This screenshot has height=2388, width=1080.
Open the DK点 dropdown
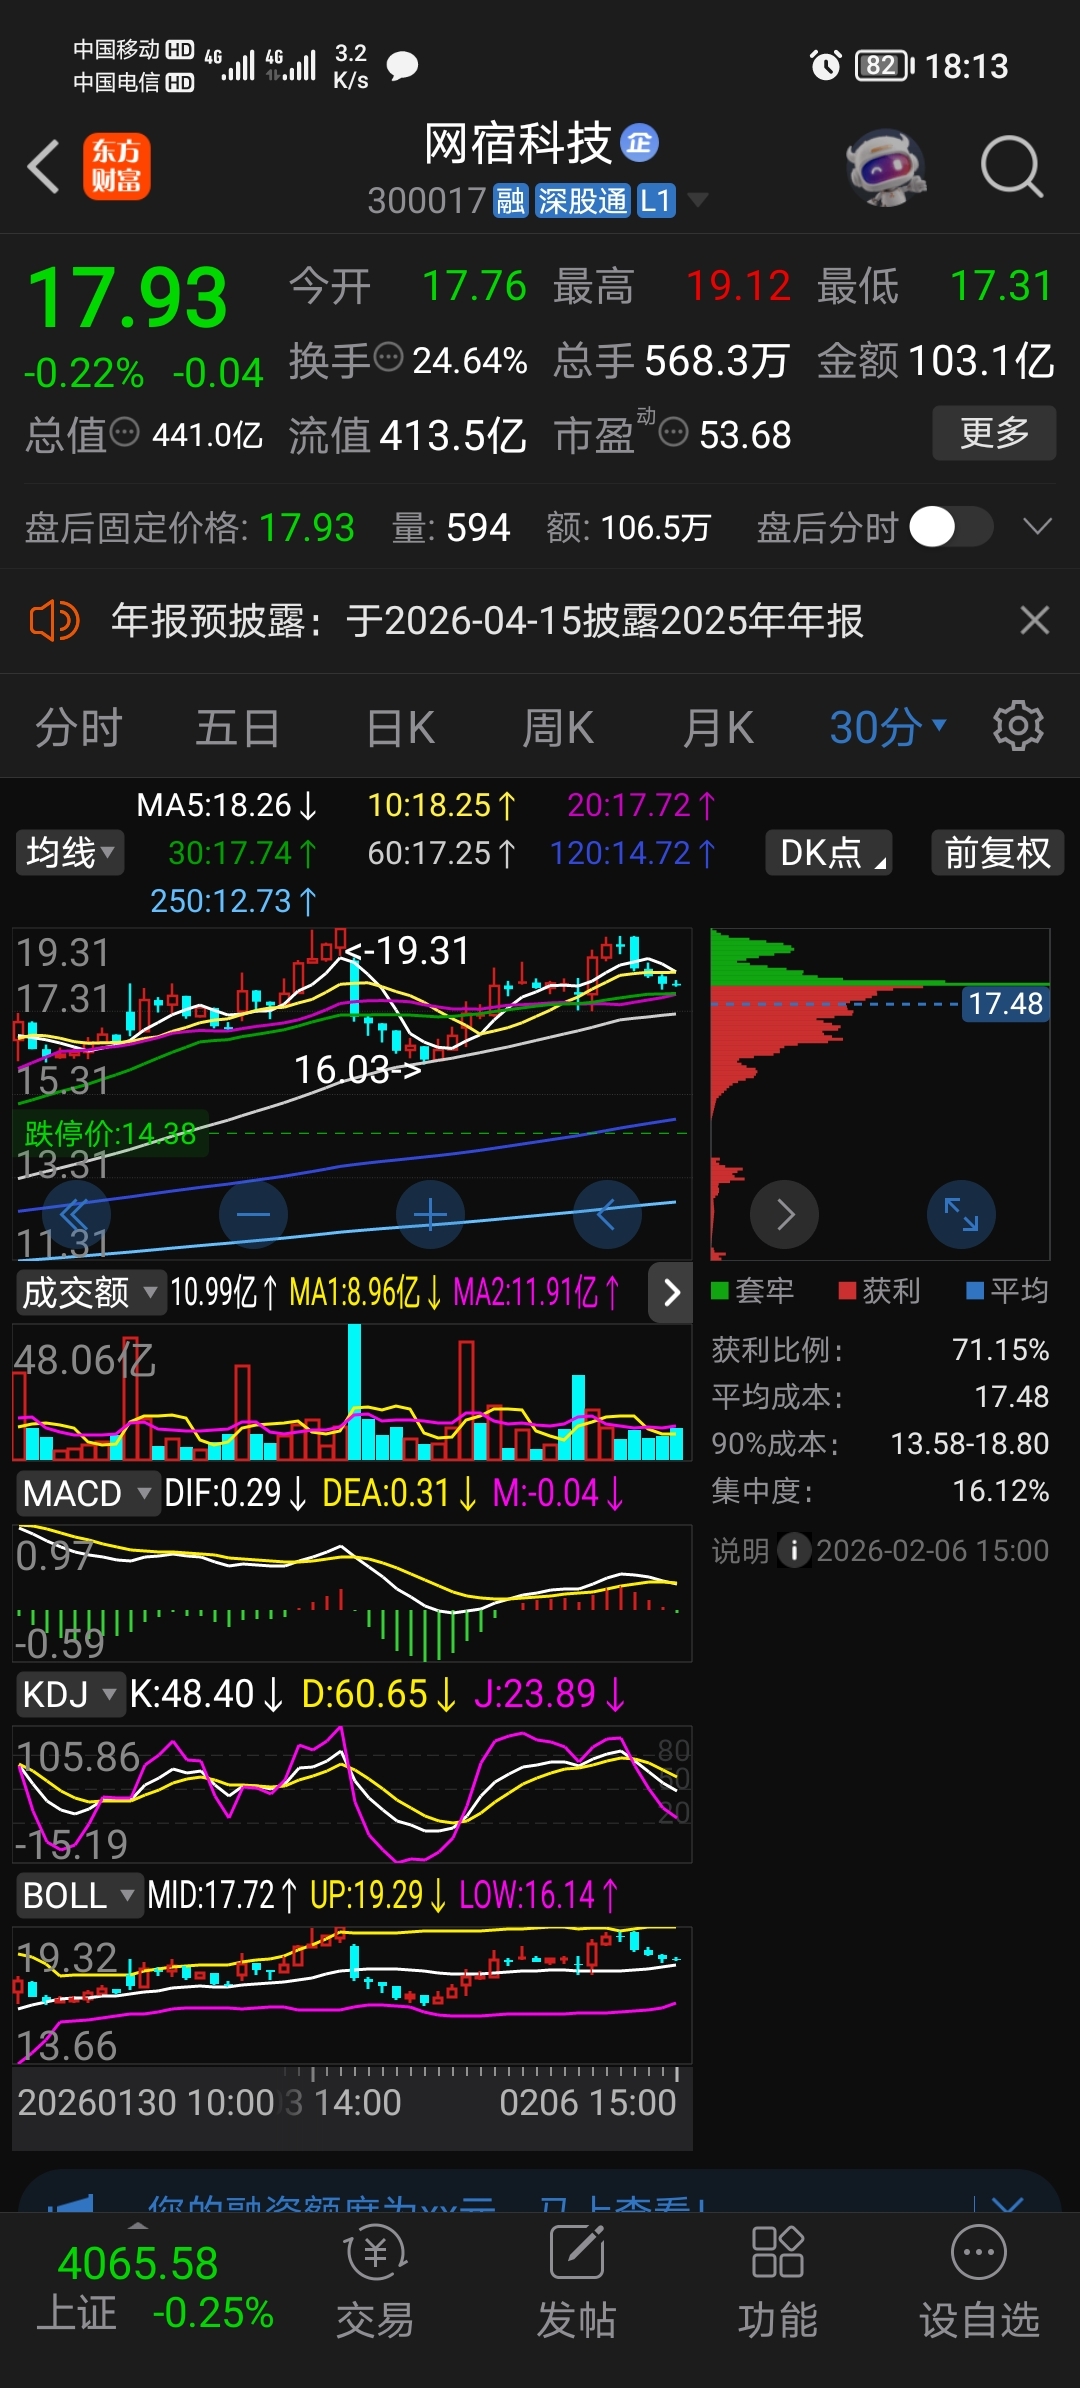pyautogui.click(x=829, y=853)
